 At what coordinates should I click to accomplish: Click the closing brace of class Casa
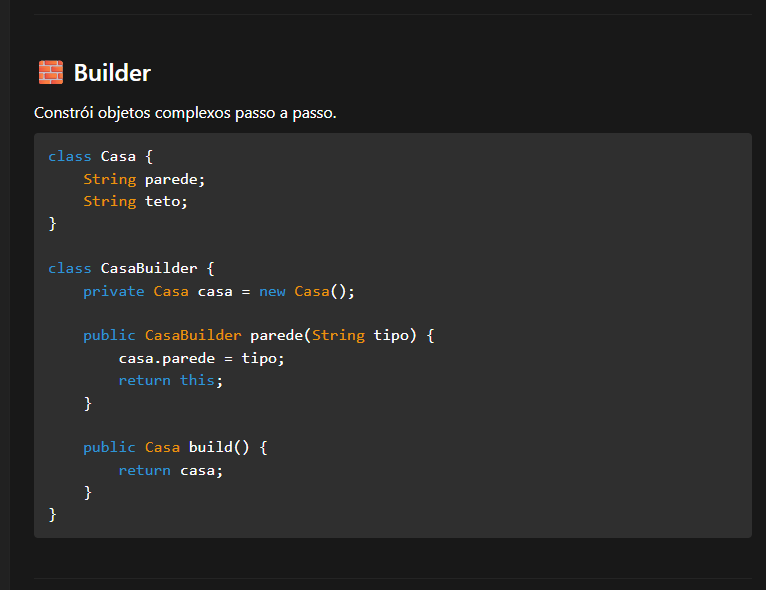[x=53, y=224]
